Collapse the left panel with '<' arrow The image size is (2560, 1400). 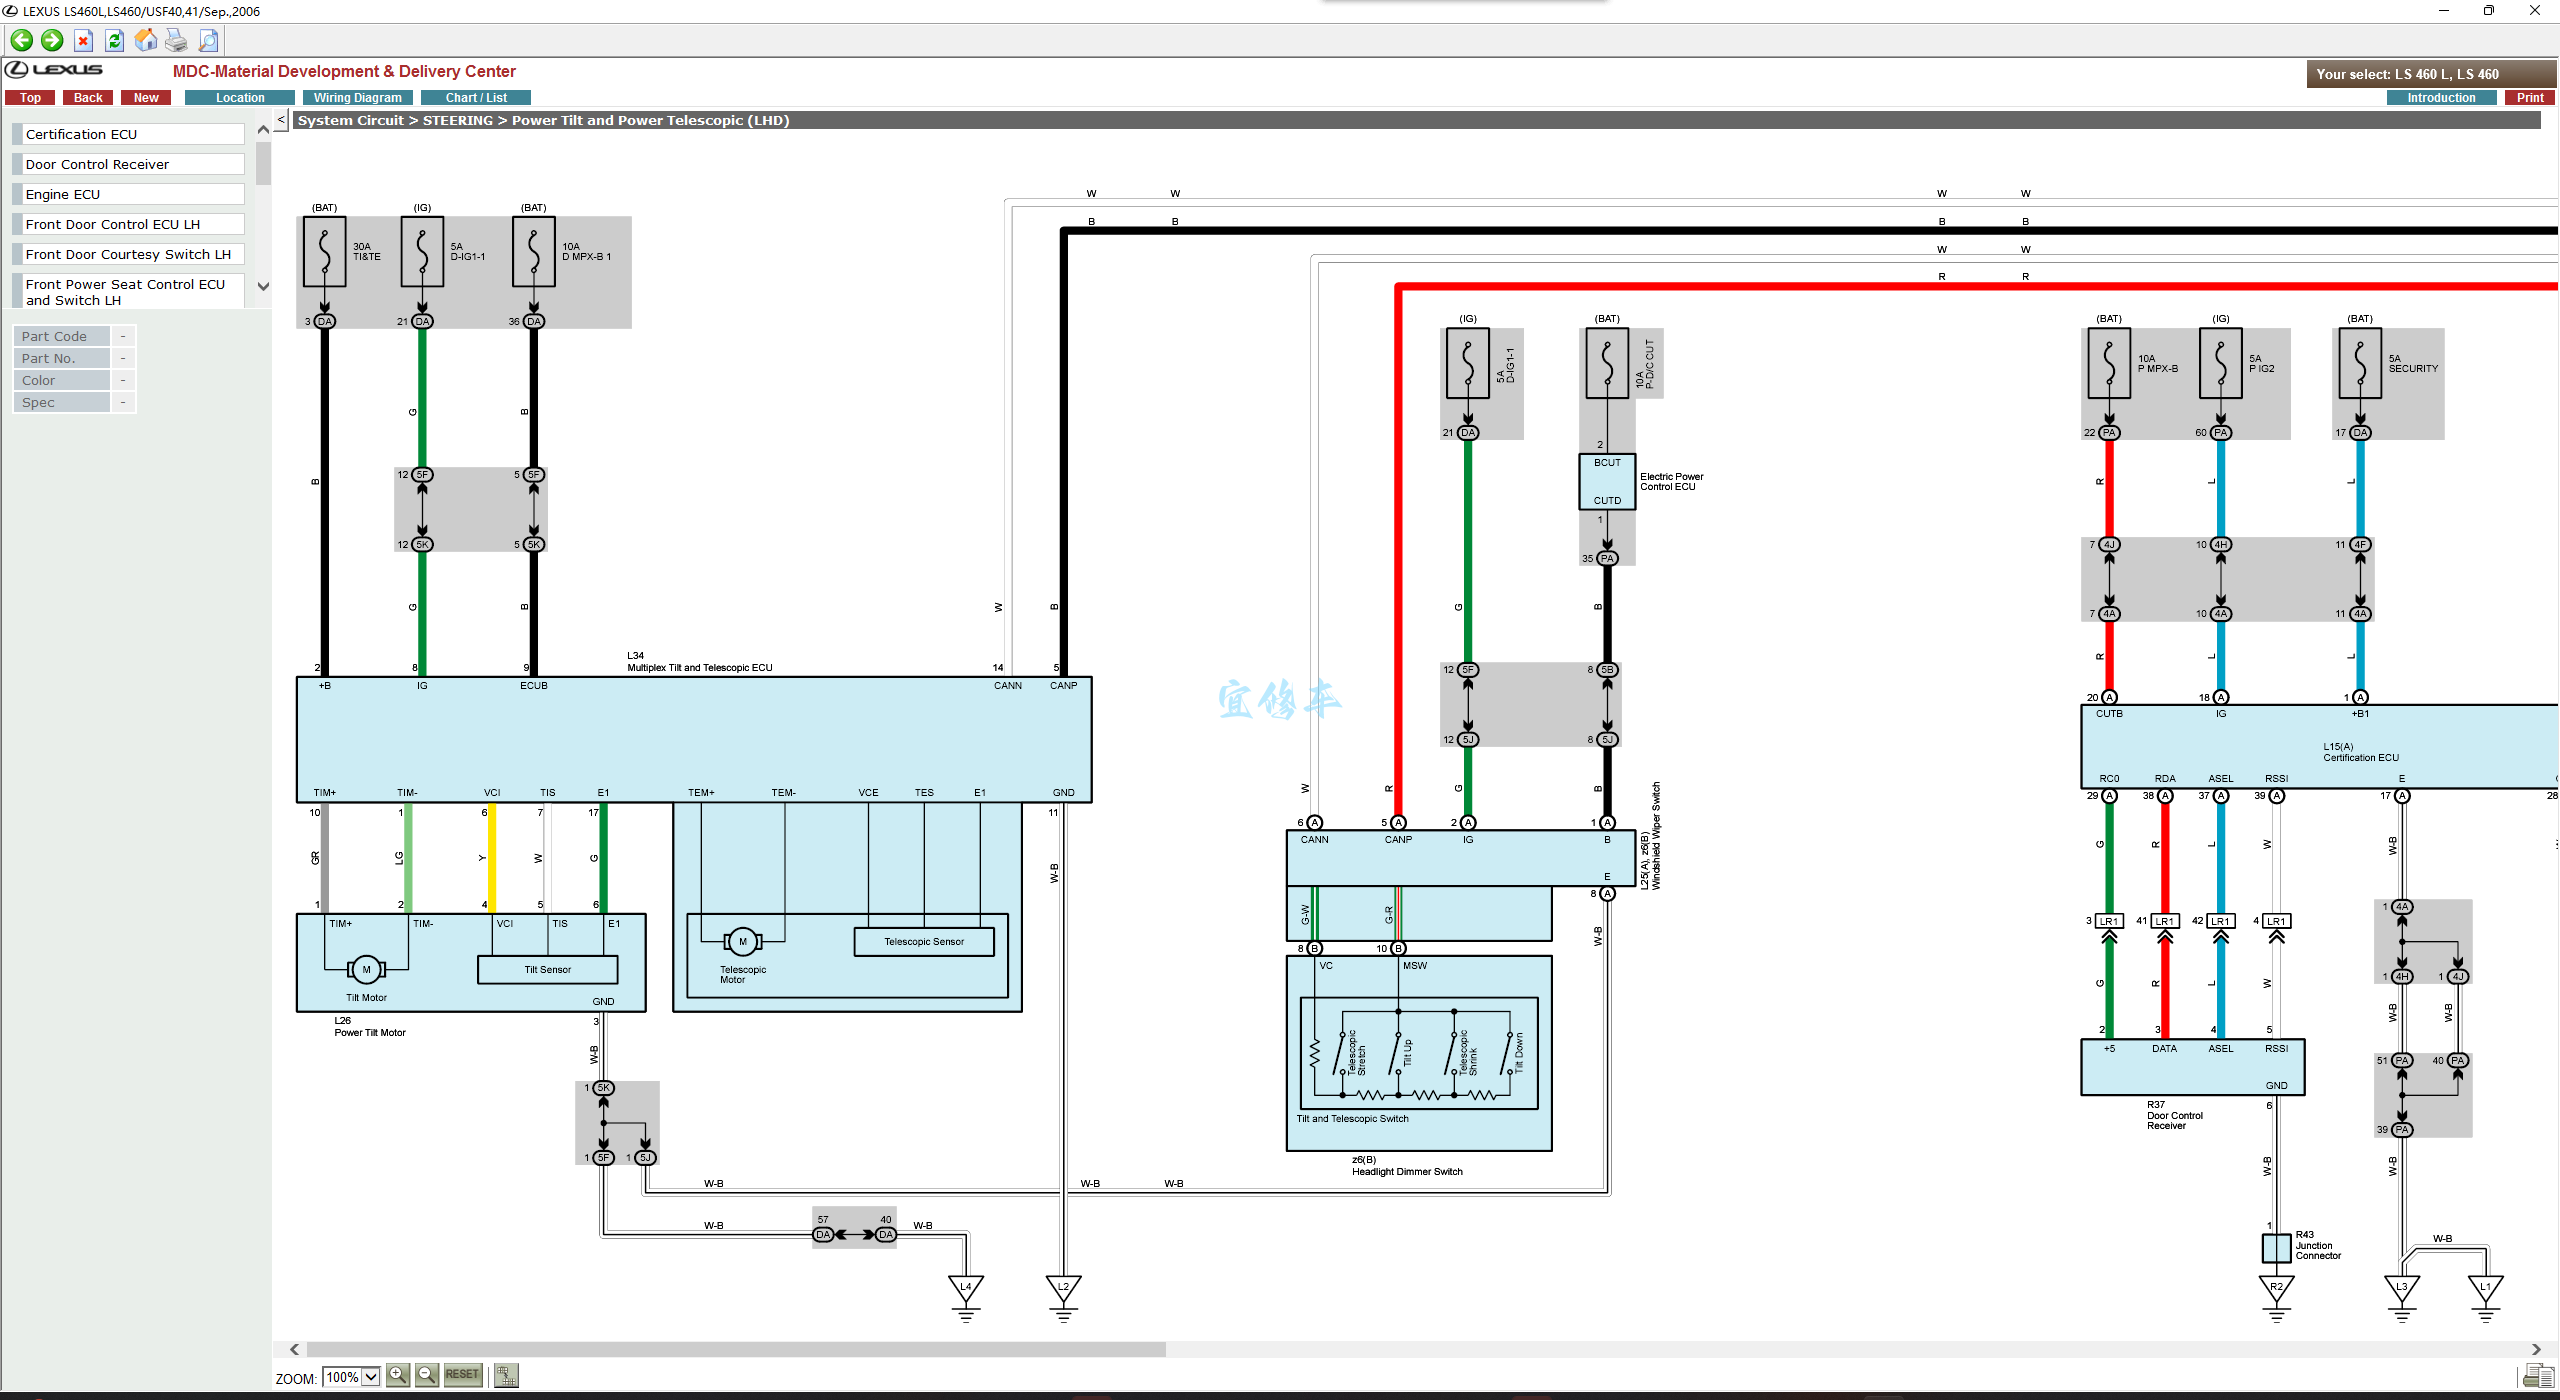[x=281, y=120]
